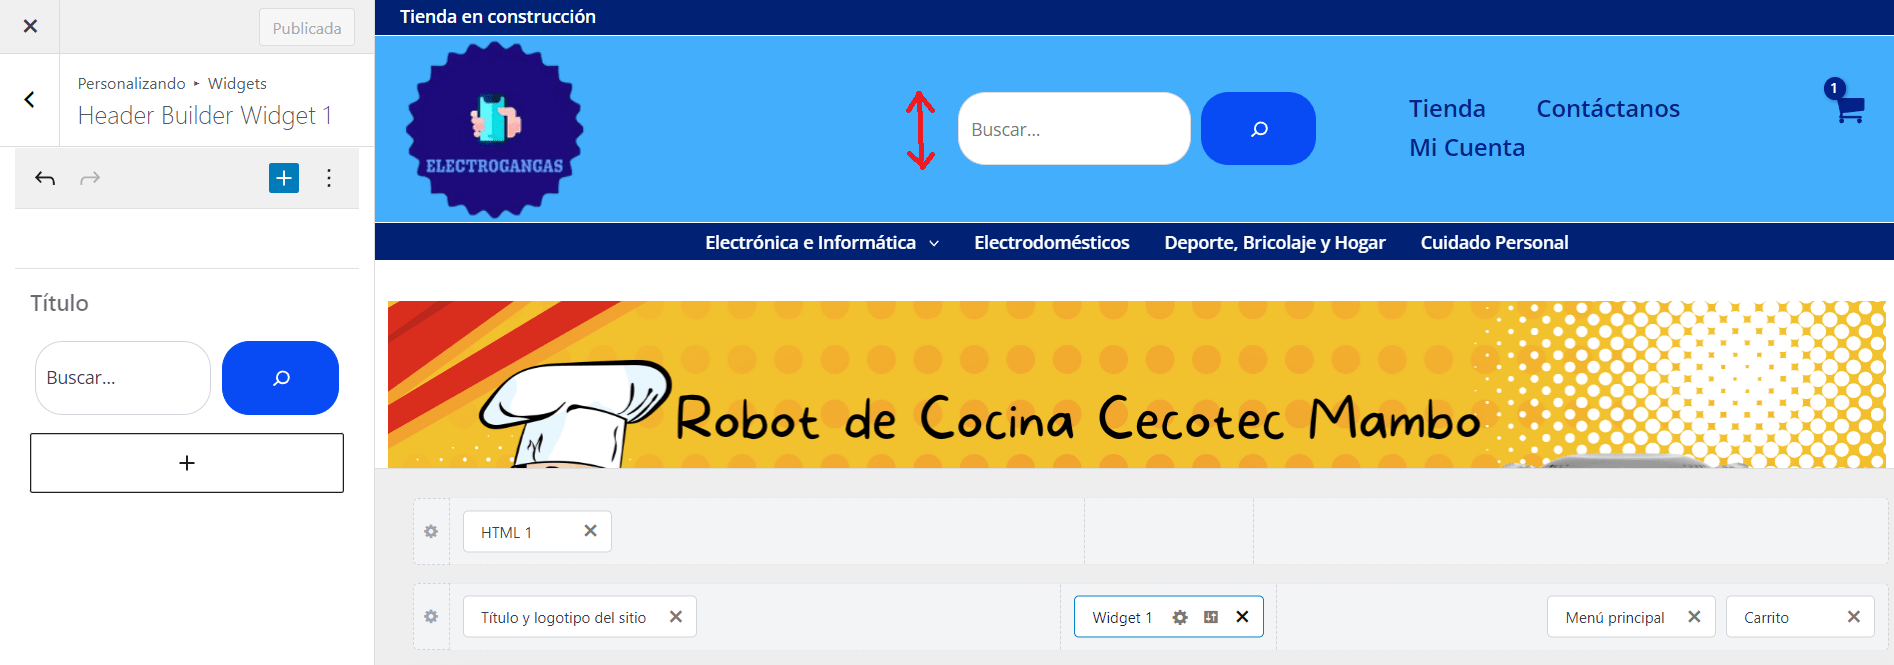Viewport: 1894px width, 665px height.
Task: Click the header search magnifier button
Action: [1258, 129]
